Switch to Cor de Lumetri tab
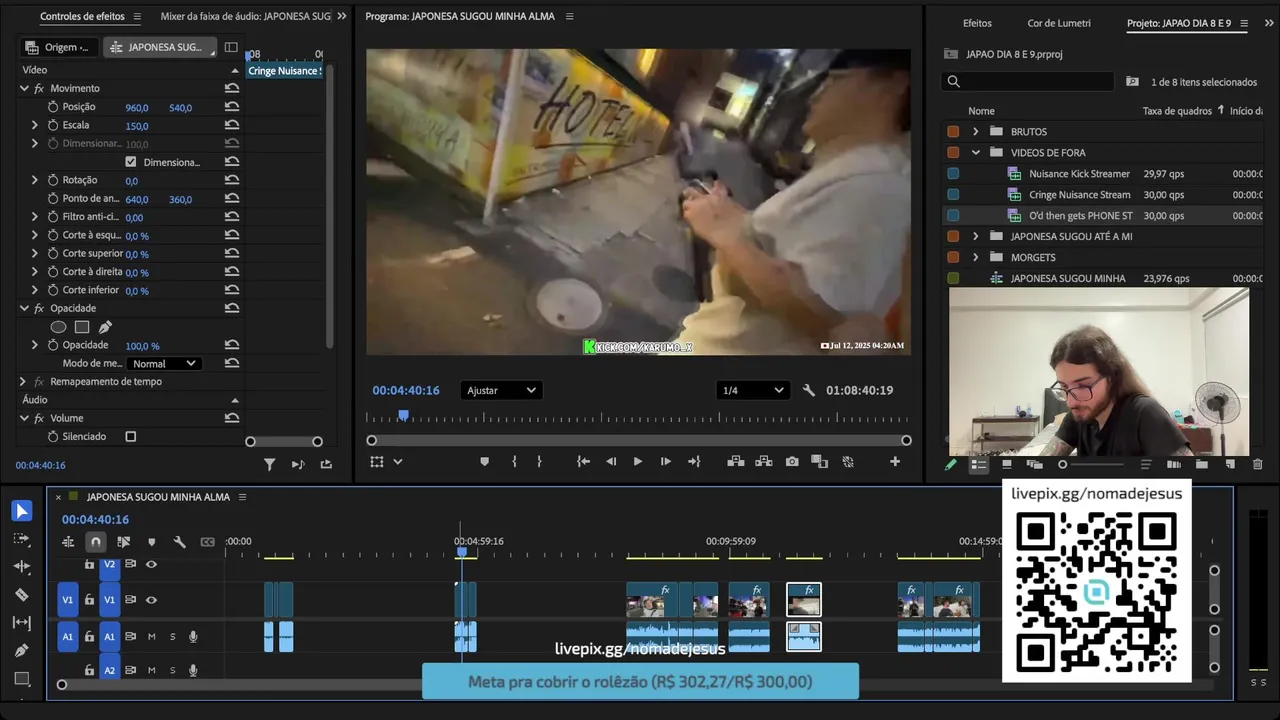1280x720 pixels. coord(1059,23)
